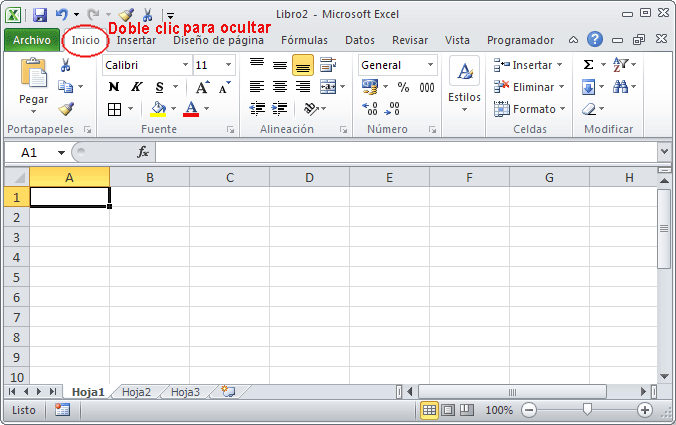The image size is (676, 425).
Task: Switch to the Fórmulas tab
Action: click(x=304, y=40)
